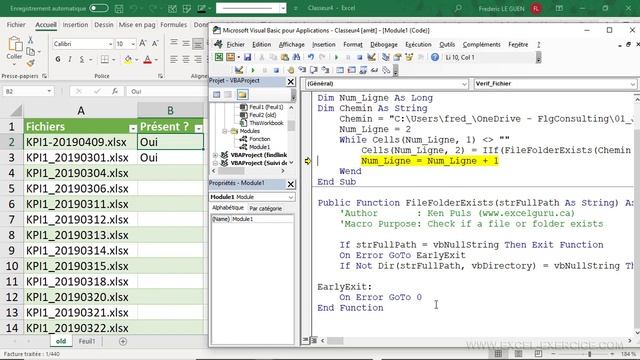This screenshot has width=640, height=360.
Task: Select Fonction module in project tree
Action: (260, 139)
